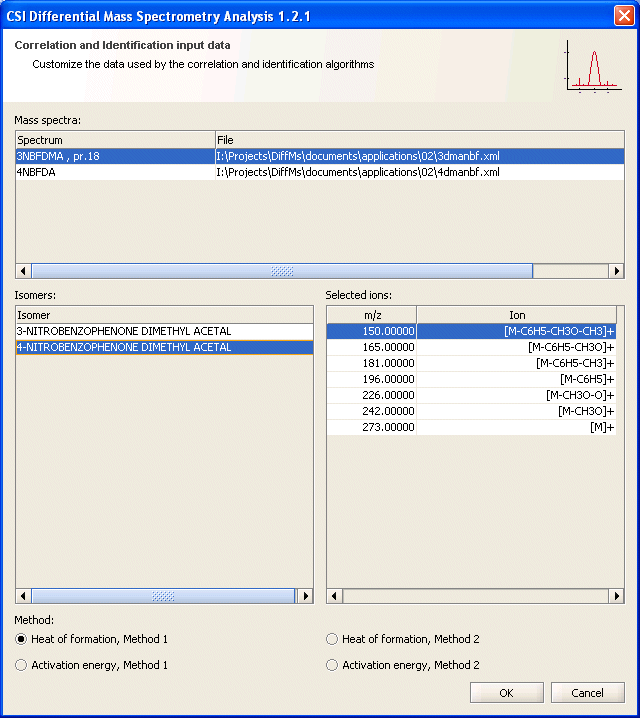Select Heat of formation, Method 1
Viewport: 640px width, 718px height.
coord(22,639)
